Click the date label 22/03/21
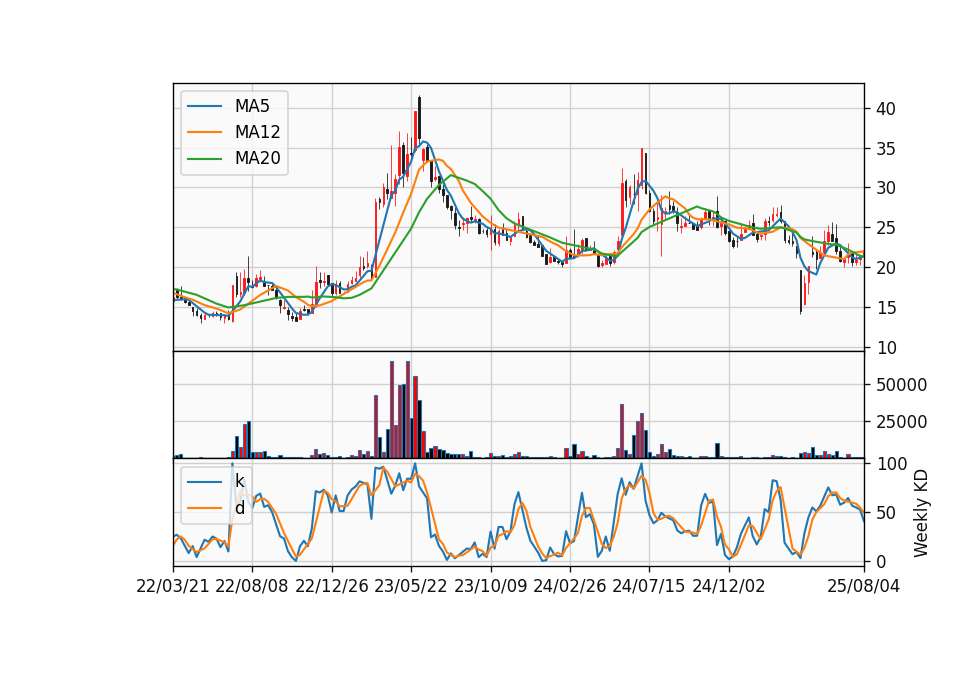960x690 pixels. point(173,586)
